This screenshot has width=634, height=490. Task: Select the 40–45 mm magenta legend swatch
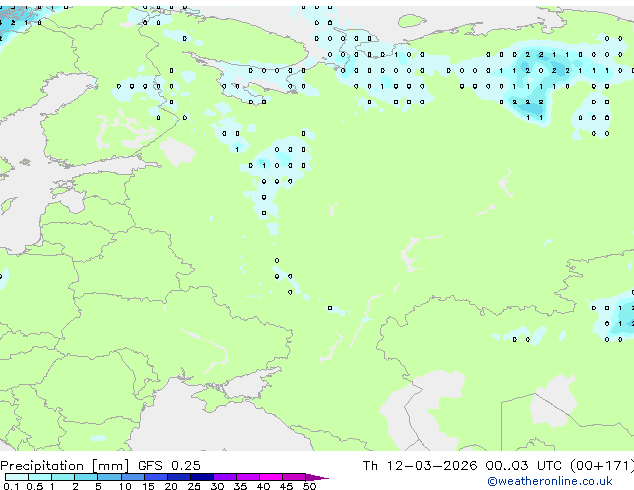click(x=271, y=477)
